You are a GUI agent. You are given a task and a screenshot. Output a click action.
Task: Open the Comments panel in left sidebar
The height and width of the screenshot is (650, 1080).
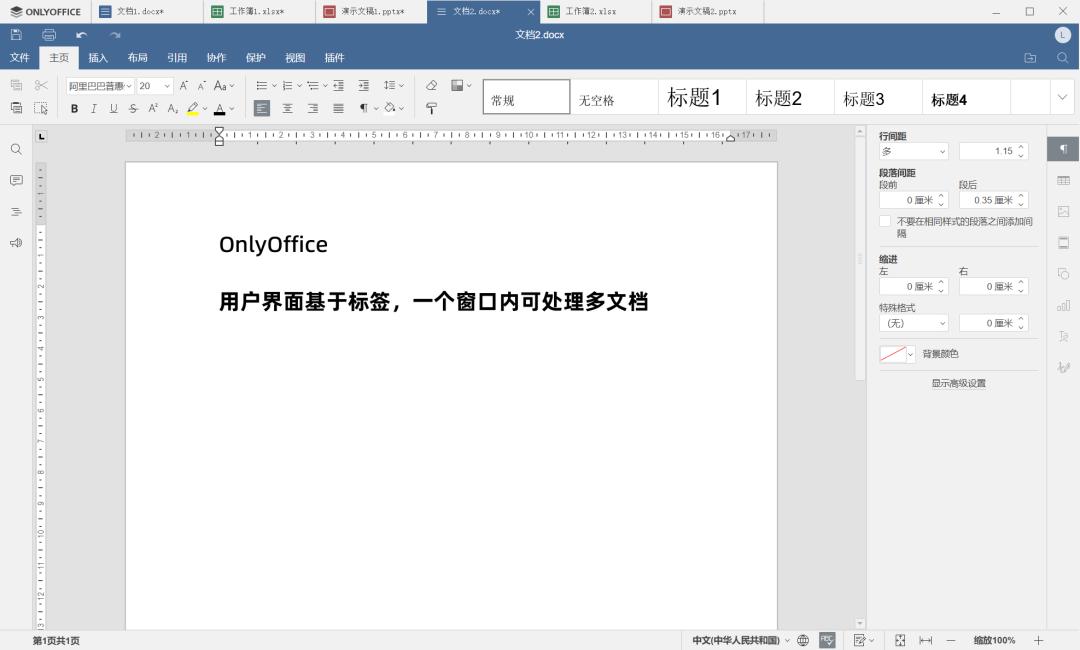click(15, 180)
